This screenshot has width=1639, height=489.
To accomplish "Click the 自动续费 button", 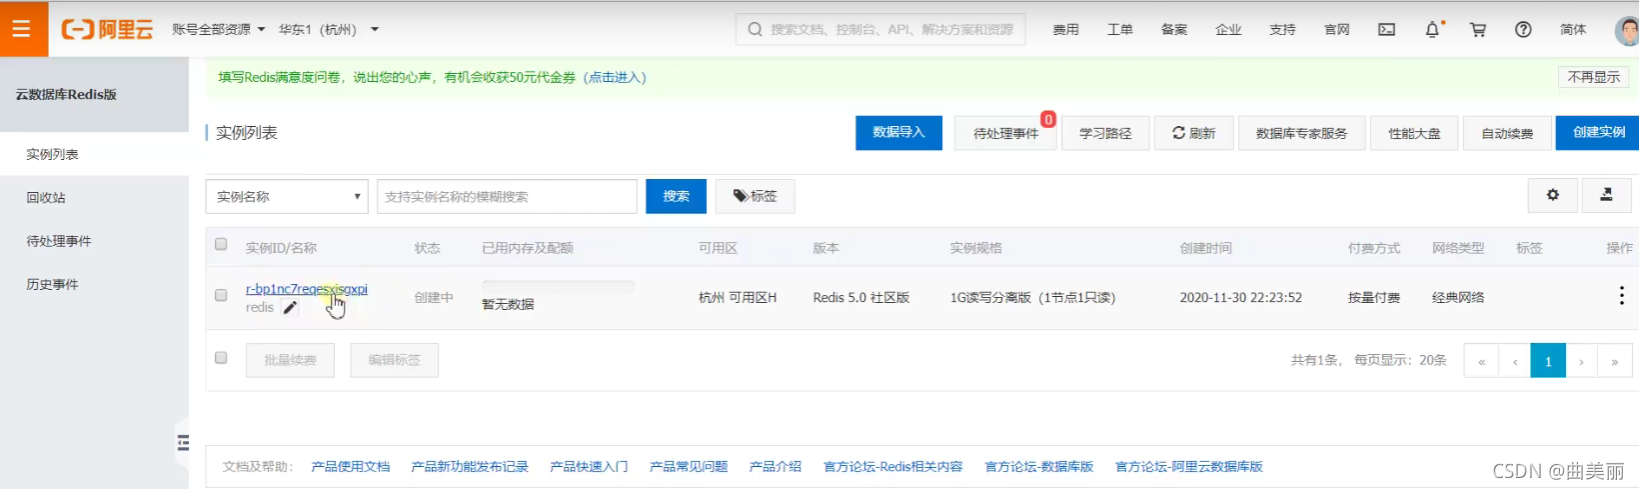I will point(1507,133).
